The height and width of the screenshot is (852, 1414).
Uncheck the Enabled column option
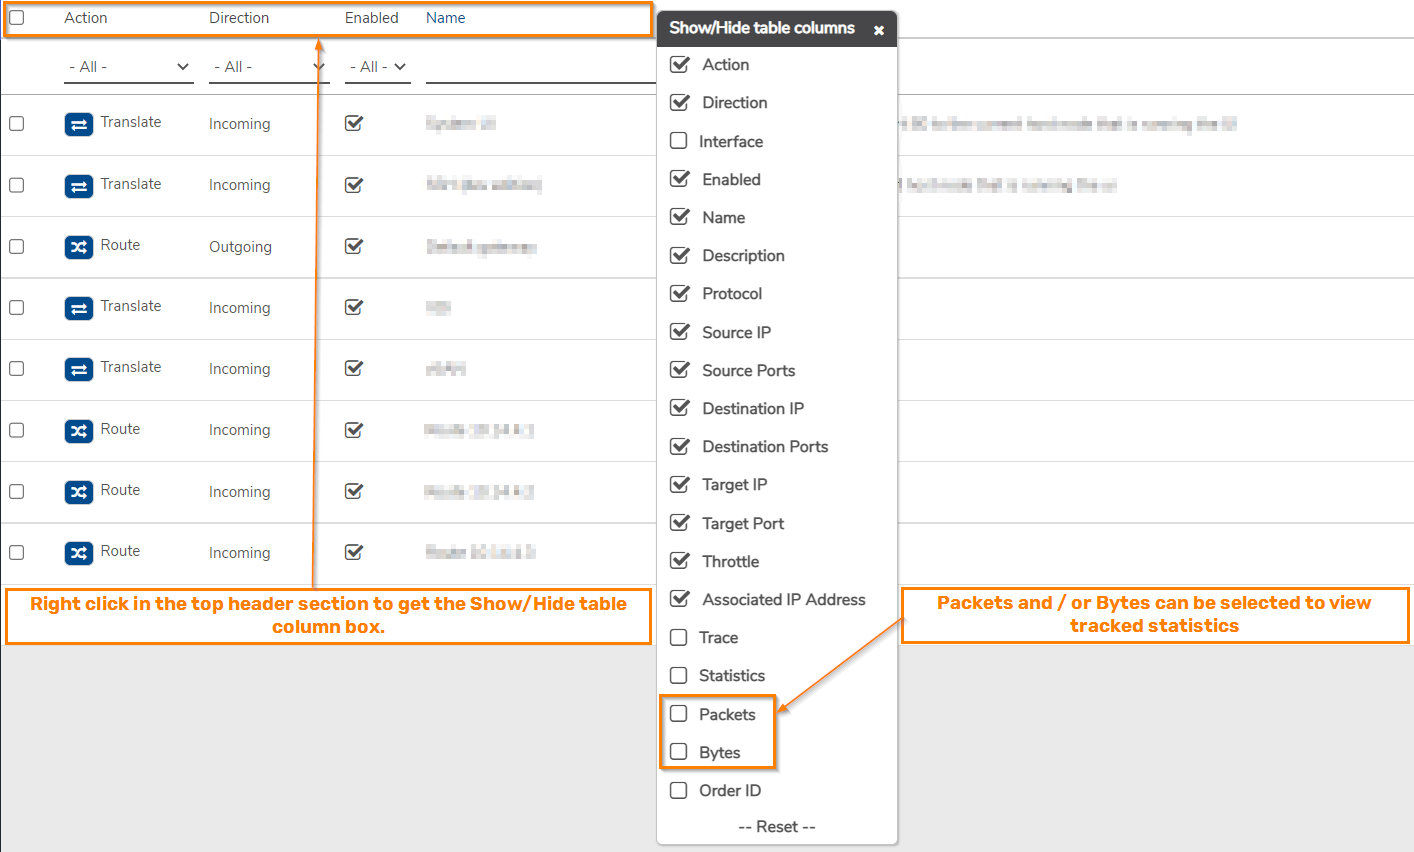(x=680, y=179)
